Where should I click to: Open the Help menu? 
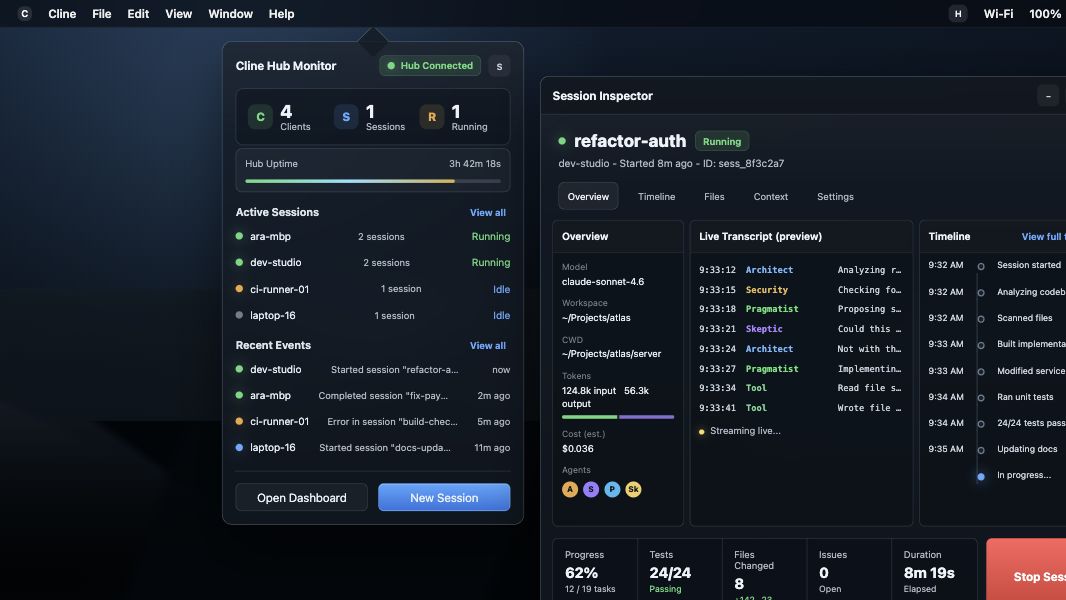(x=281, y=14)
